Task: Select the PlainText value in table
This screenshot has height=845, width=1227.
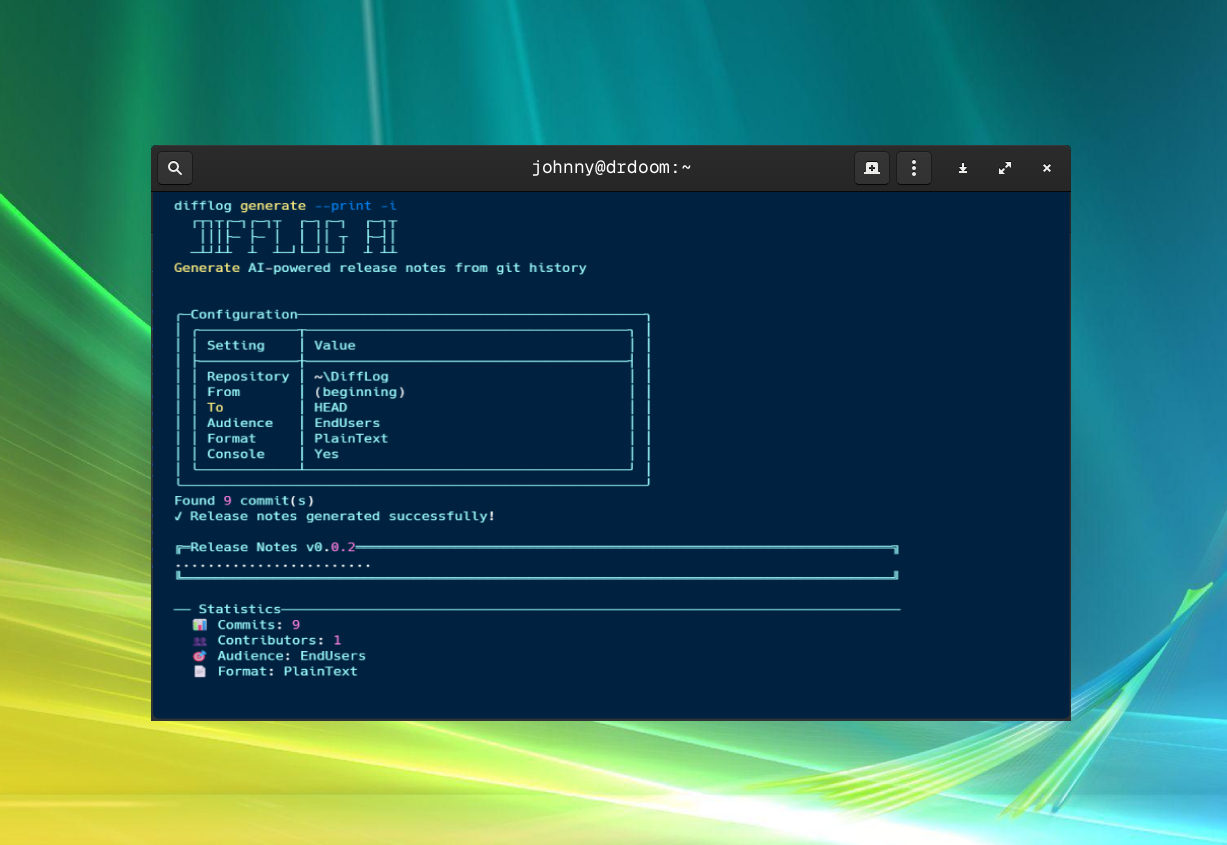Action: 351,438
